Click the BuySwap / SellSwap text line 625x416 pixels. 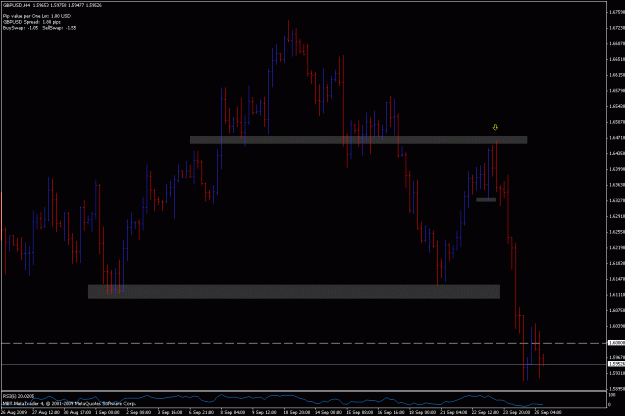click(x=39, y=28)
